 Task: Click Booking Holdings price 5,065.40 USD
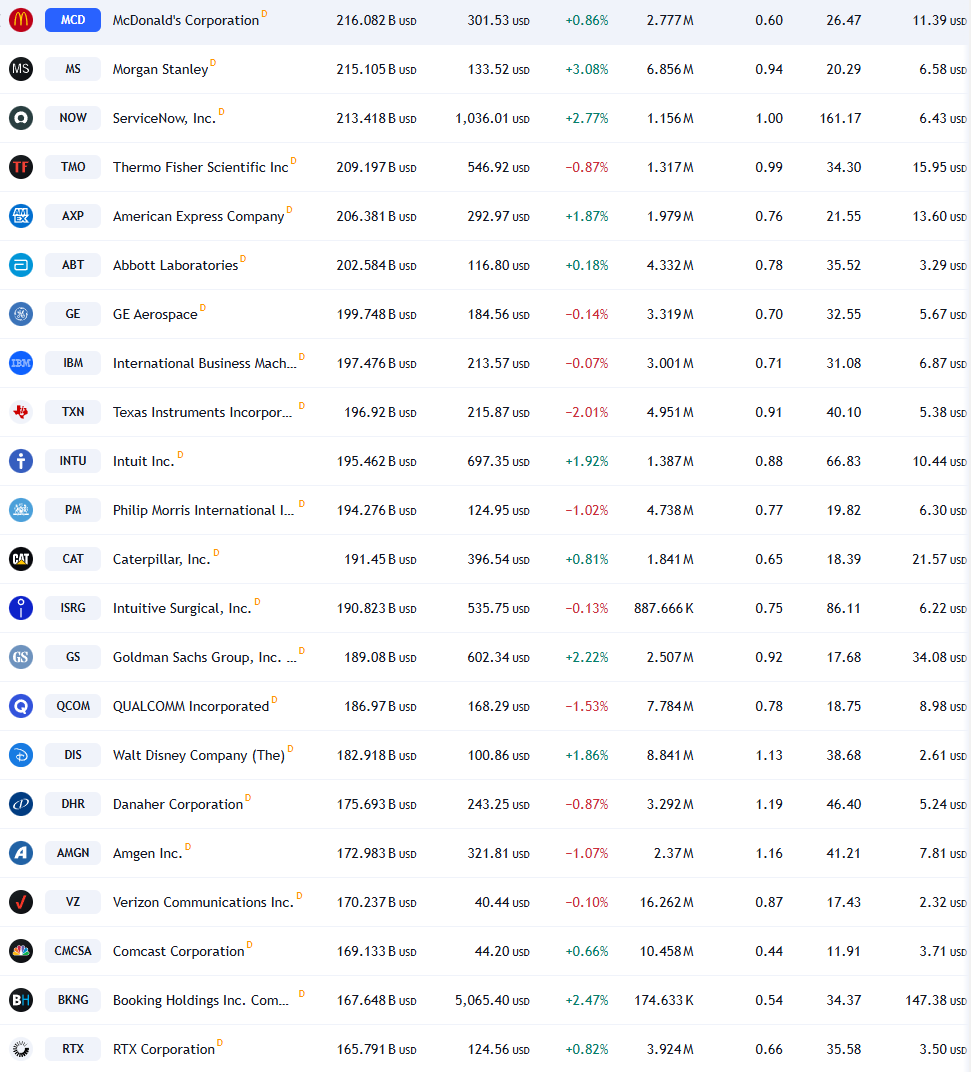pos(492,1000)
